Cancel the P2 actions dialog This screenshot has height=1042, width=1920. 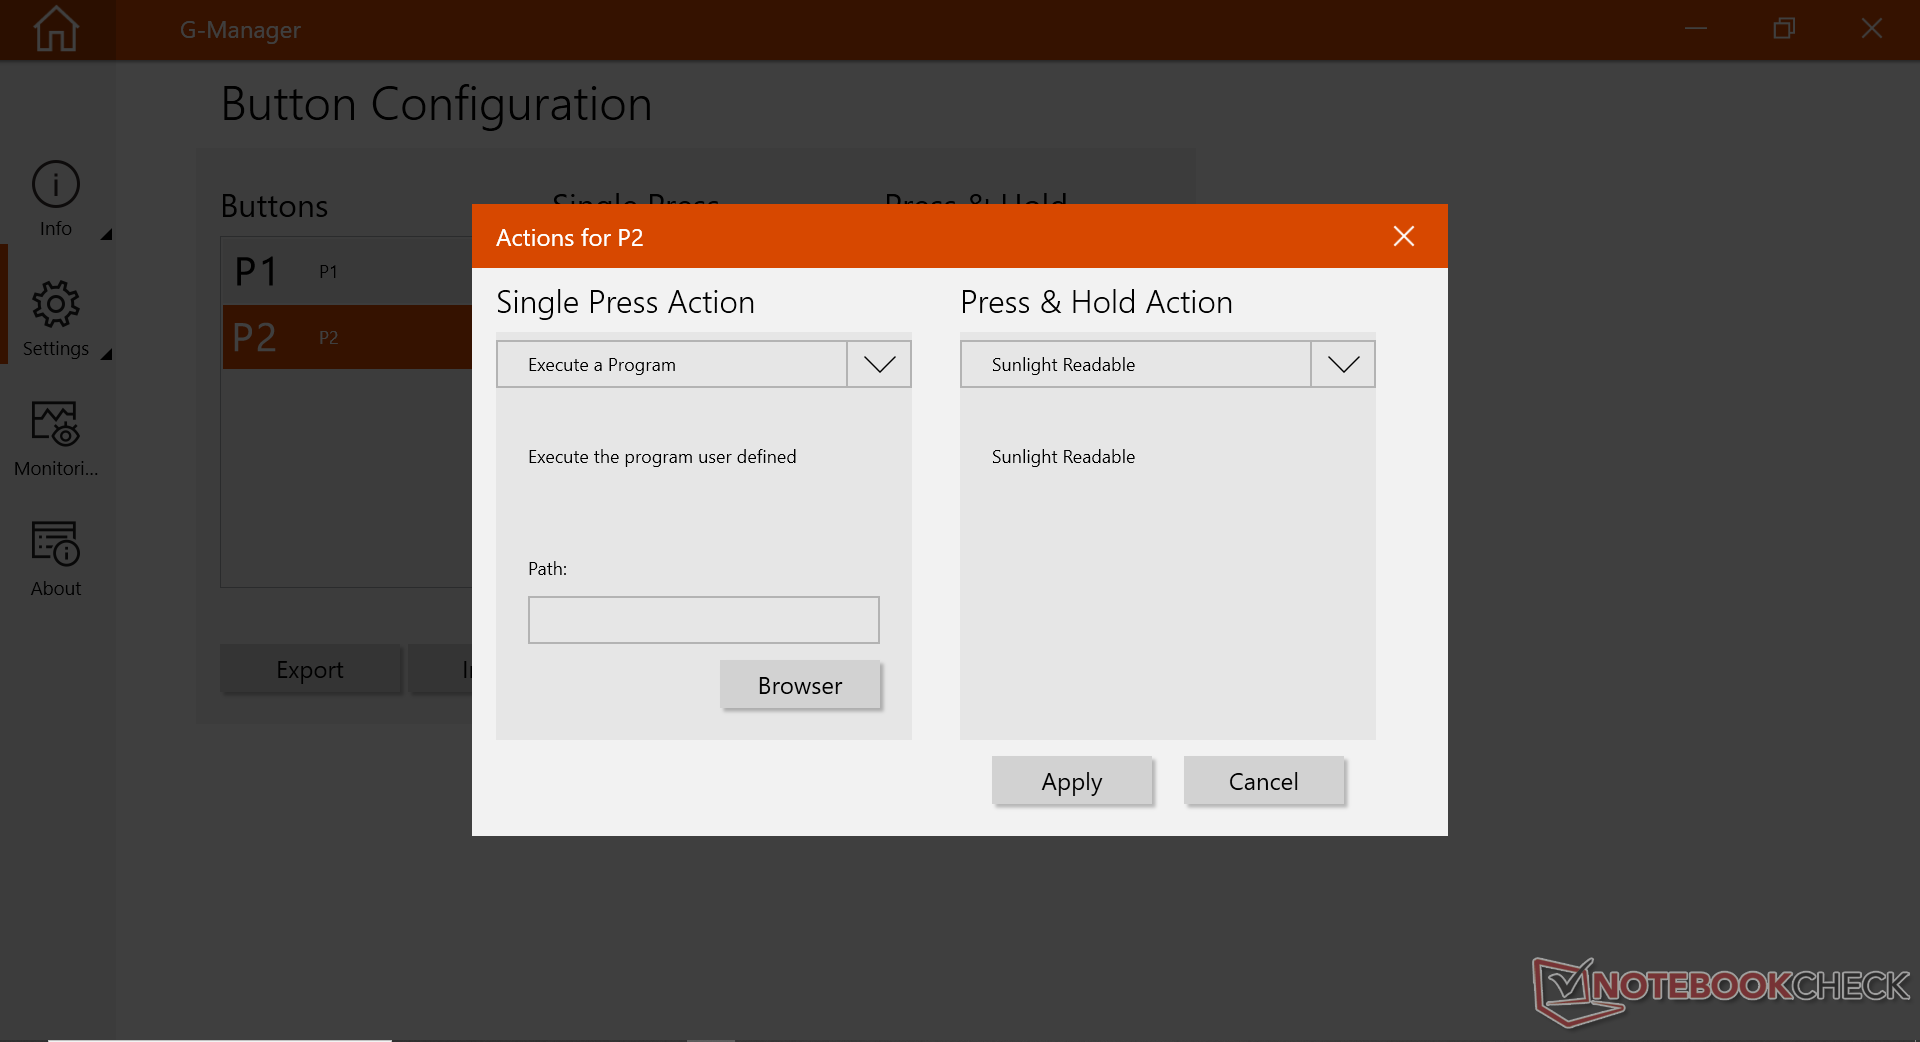[x=1263, y=781]
